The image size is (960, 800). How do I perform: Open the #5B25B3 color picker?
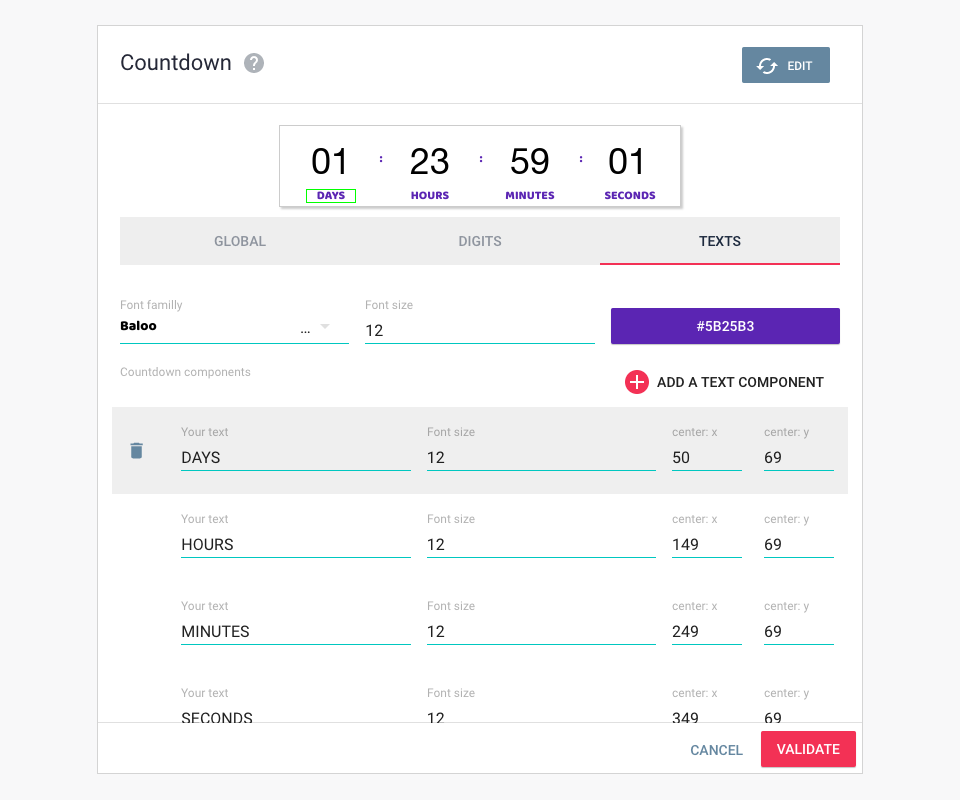click(x=725, y=326)
